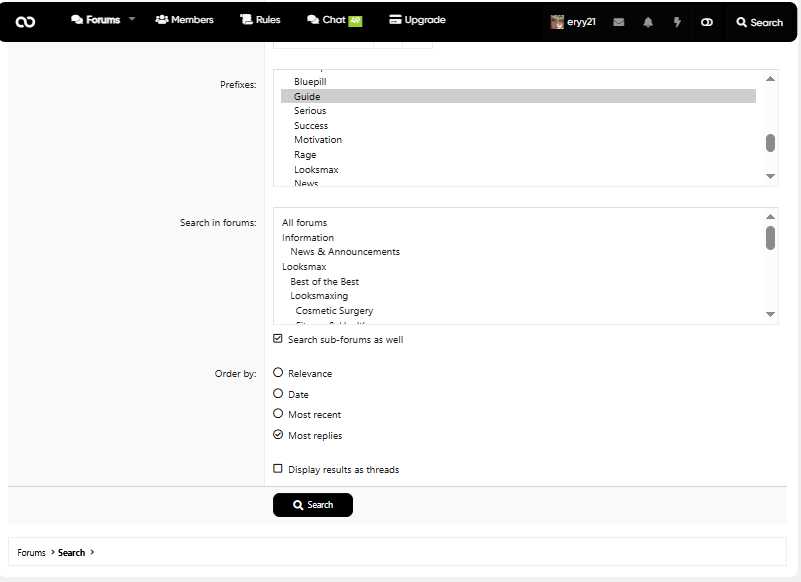Open the bell notifications icon
The width and height of the screenshot is (801, 582).
(x=648, y=22)
